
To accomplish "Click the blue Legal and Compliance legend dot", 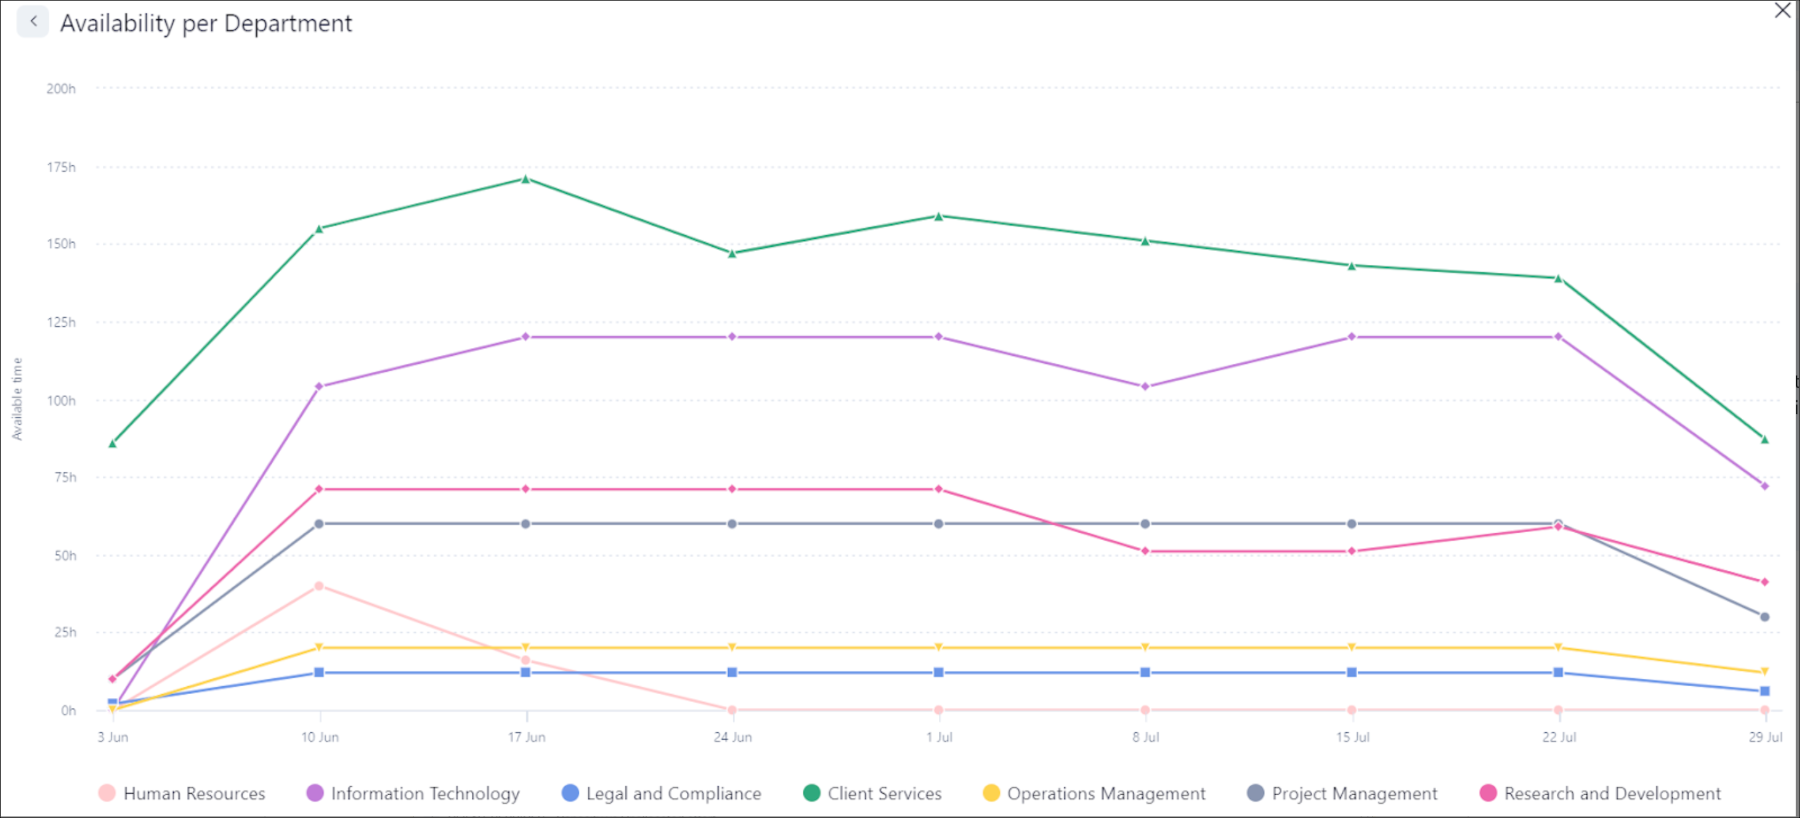I will point(569,793).
